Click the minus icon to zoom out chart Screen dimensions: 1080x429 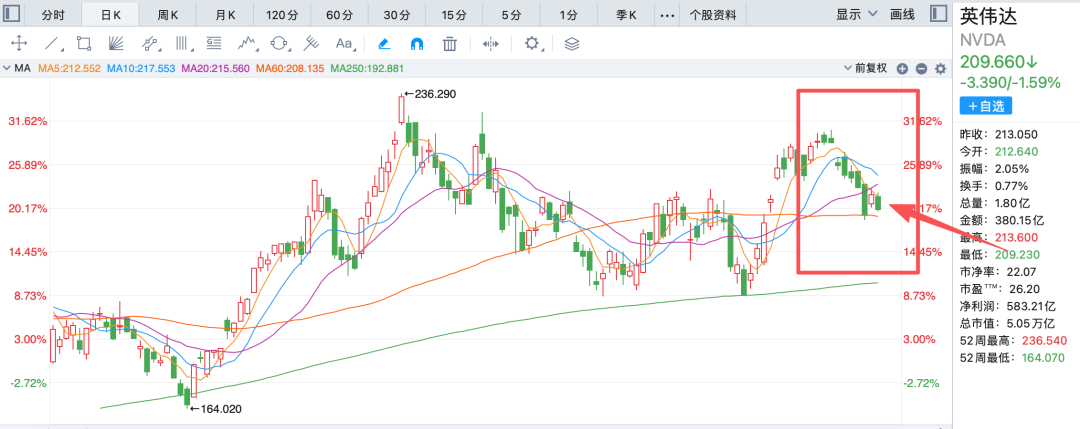pos(921,68)
